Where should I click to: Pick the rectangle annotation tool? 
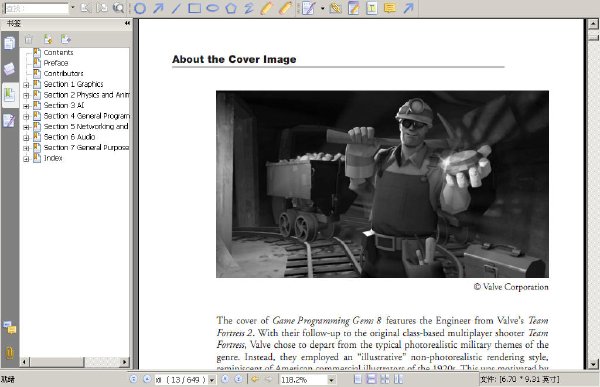pos(194,8)
